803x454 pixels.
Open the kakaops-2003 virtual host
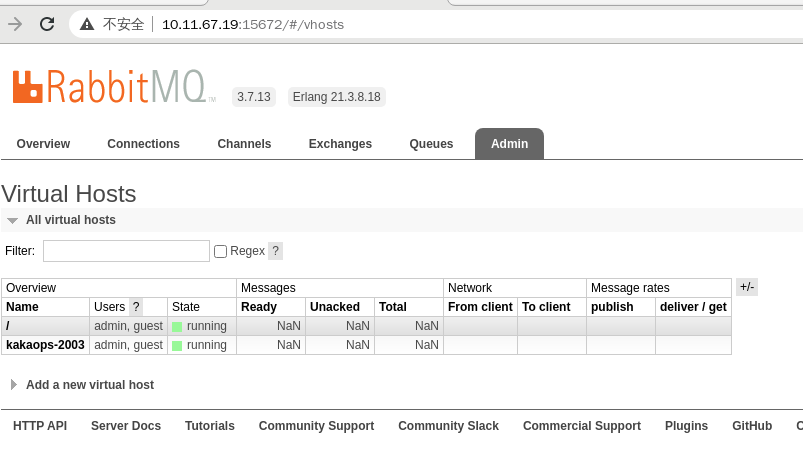(45, 345)
